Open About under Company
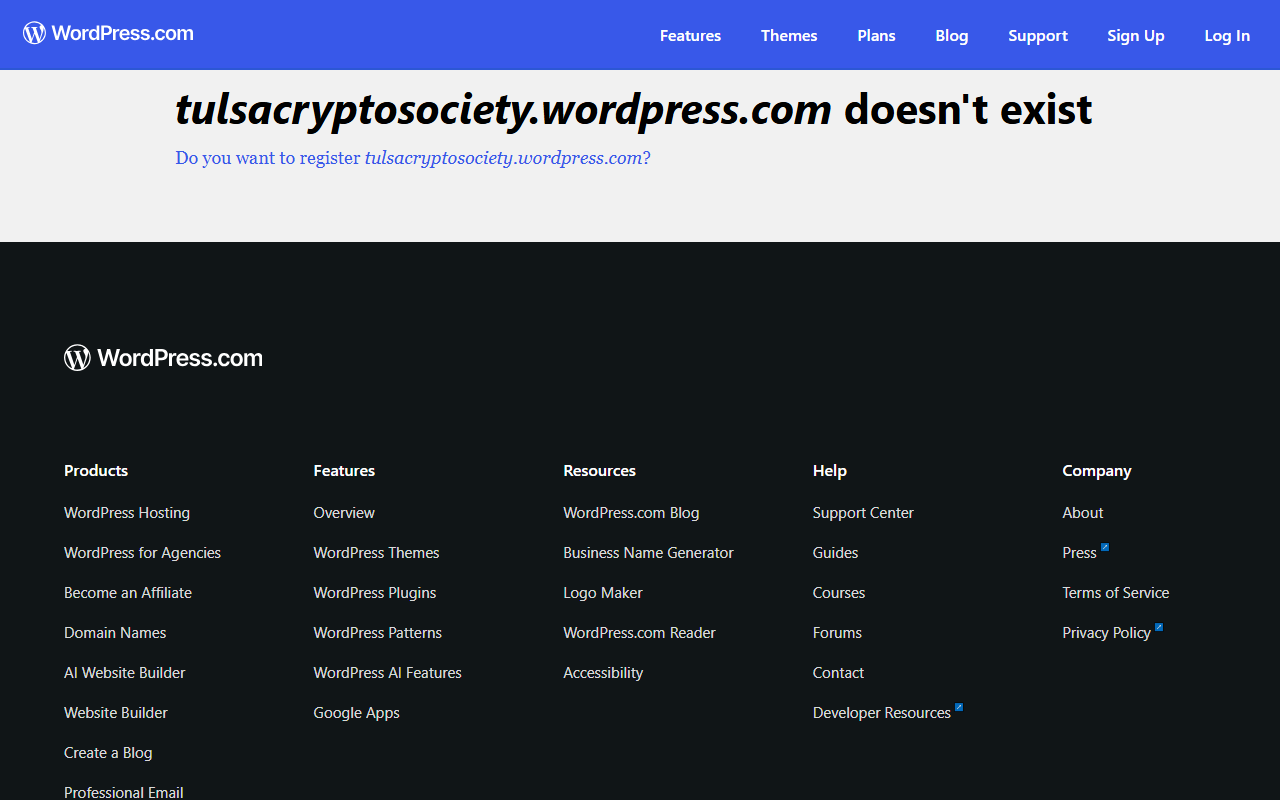 point(1083,513)
